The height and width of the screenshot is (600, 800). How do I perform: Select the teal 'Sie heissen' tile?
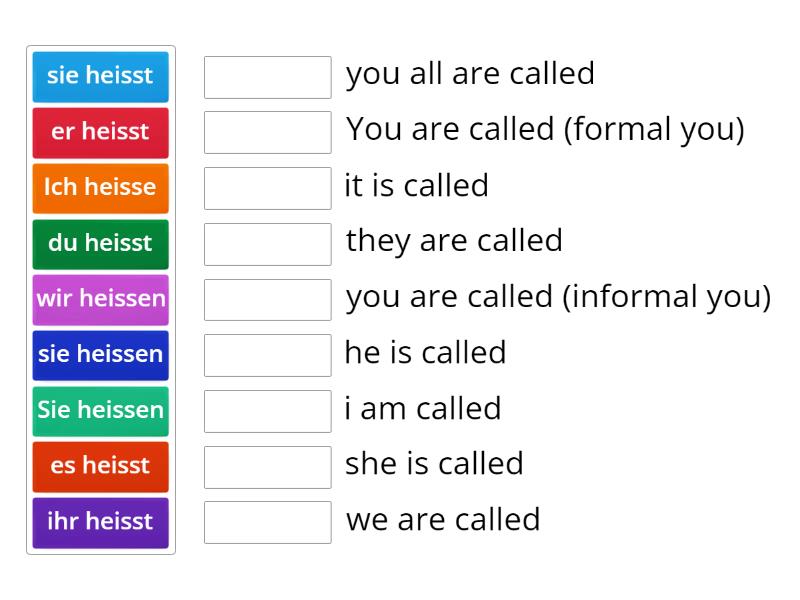pos(100,411)
